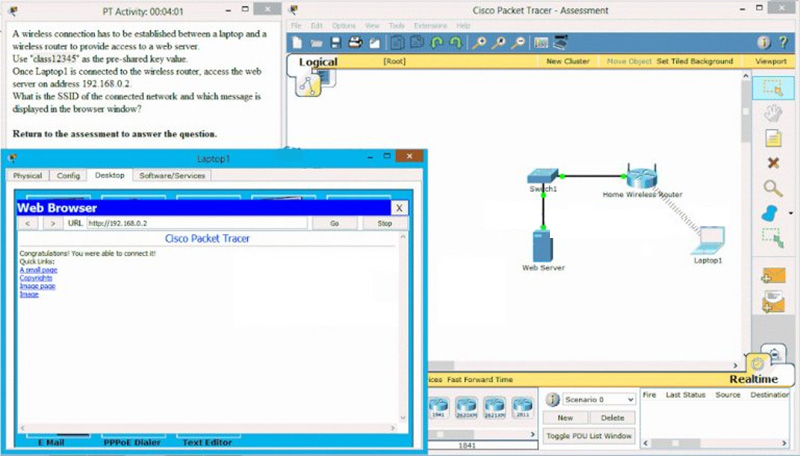This screenshot has height=456, width=800.
Task: Choose the Add Complex PDU envelope
Action: pyautogui.click(x=773, y=301)
